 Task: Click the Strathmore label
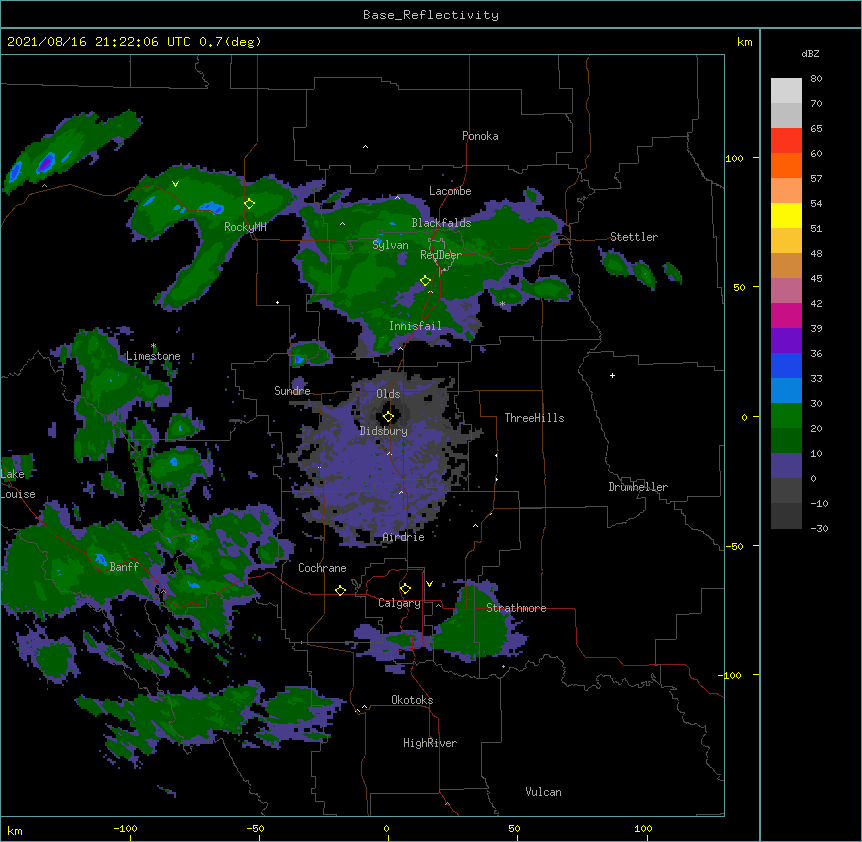pos(516,608)
